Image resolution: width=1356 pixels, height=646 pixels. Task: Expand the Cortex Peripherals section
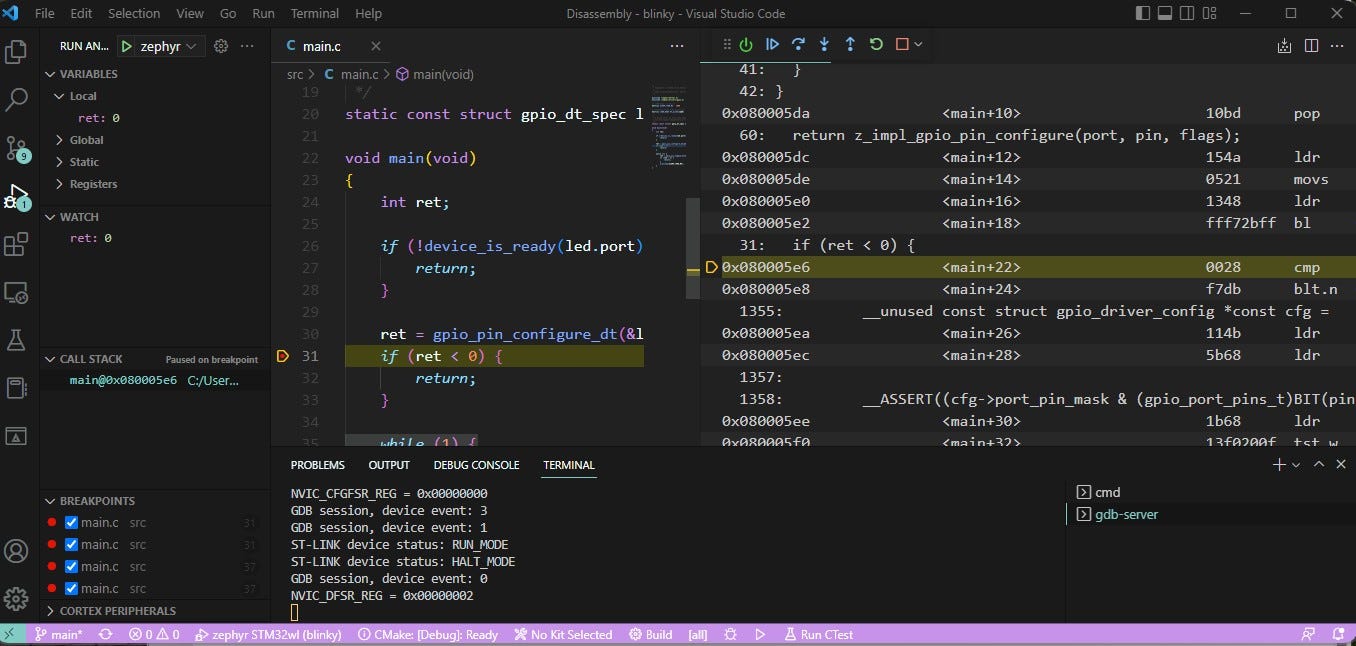coord(116,611)
